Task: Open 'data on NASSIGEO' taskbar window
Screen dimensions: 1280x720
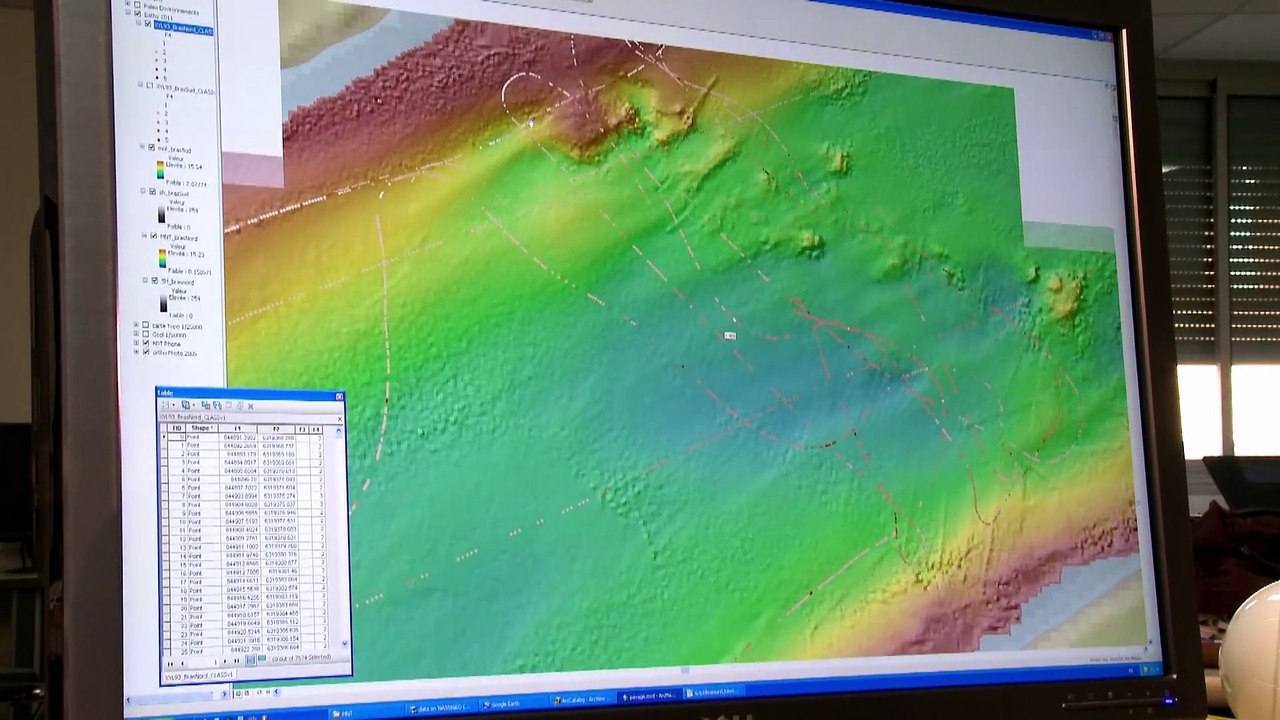Action: [x=442, y=708]
